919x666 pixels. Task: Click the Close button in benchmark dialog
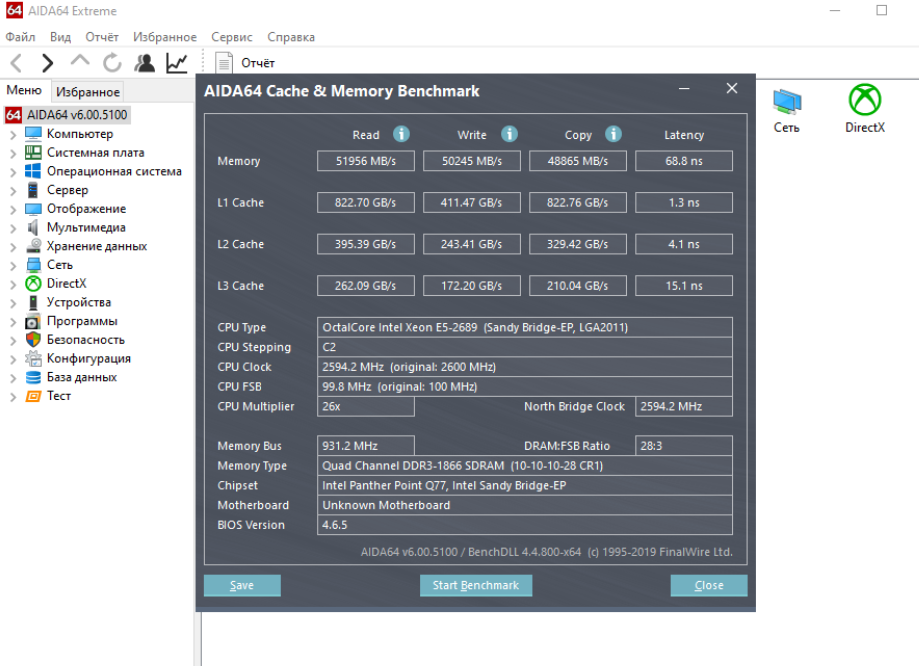[709, 585]
